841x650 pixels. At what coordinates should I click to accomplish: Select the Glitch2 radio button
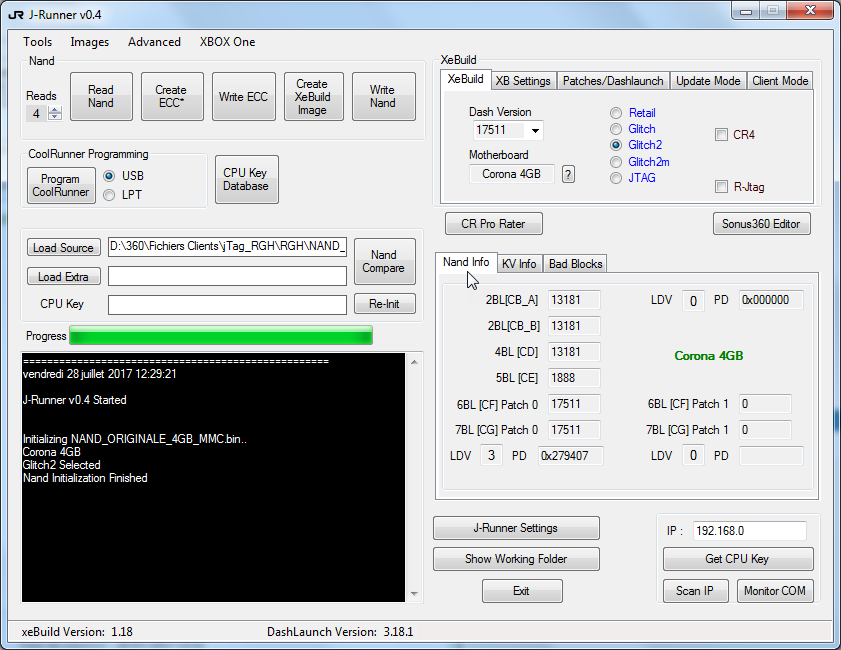pos(616,145)
